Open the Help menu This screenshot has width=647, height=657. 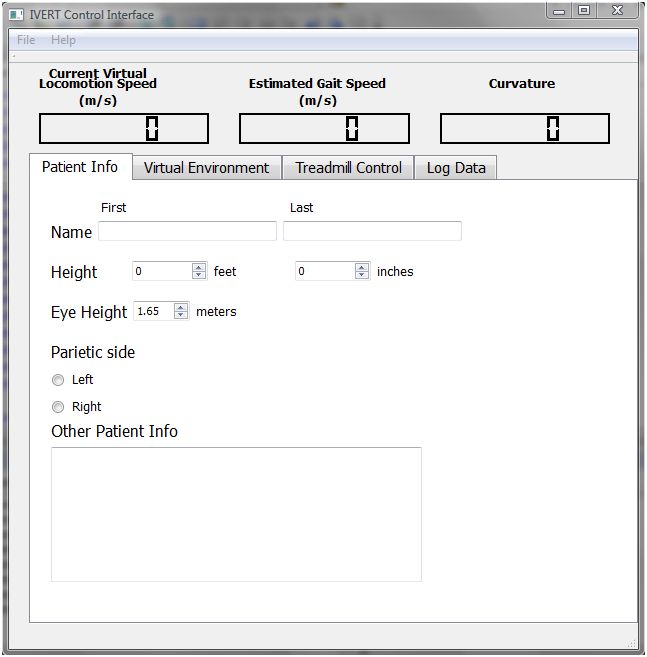click(63, 40)
